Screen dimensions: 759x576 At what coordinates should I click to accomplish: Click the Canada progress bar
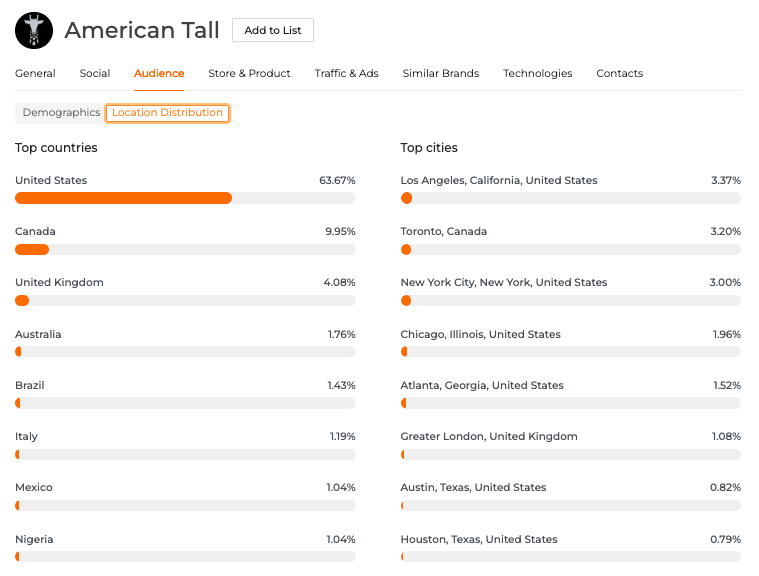tap(185, 249)
